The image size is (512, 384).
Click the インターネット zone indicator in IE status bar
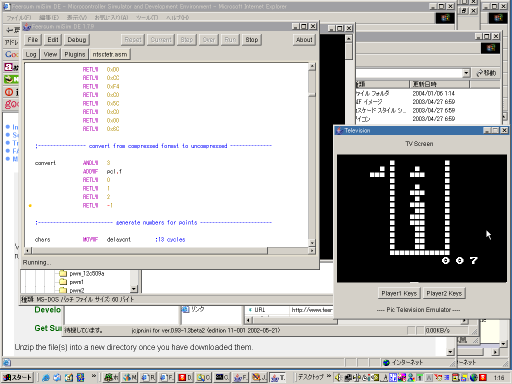(403, 362)
